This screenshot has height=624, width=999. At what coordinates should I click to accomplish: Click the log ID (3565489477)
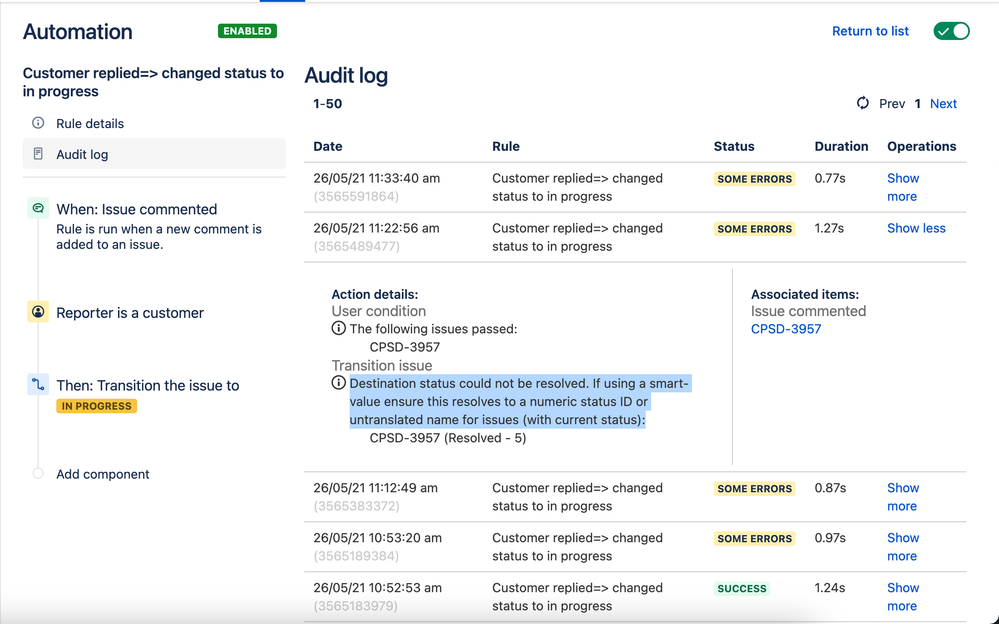pos(356,247)
